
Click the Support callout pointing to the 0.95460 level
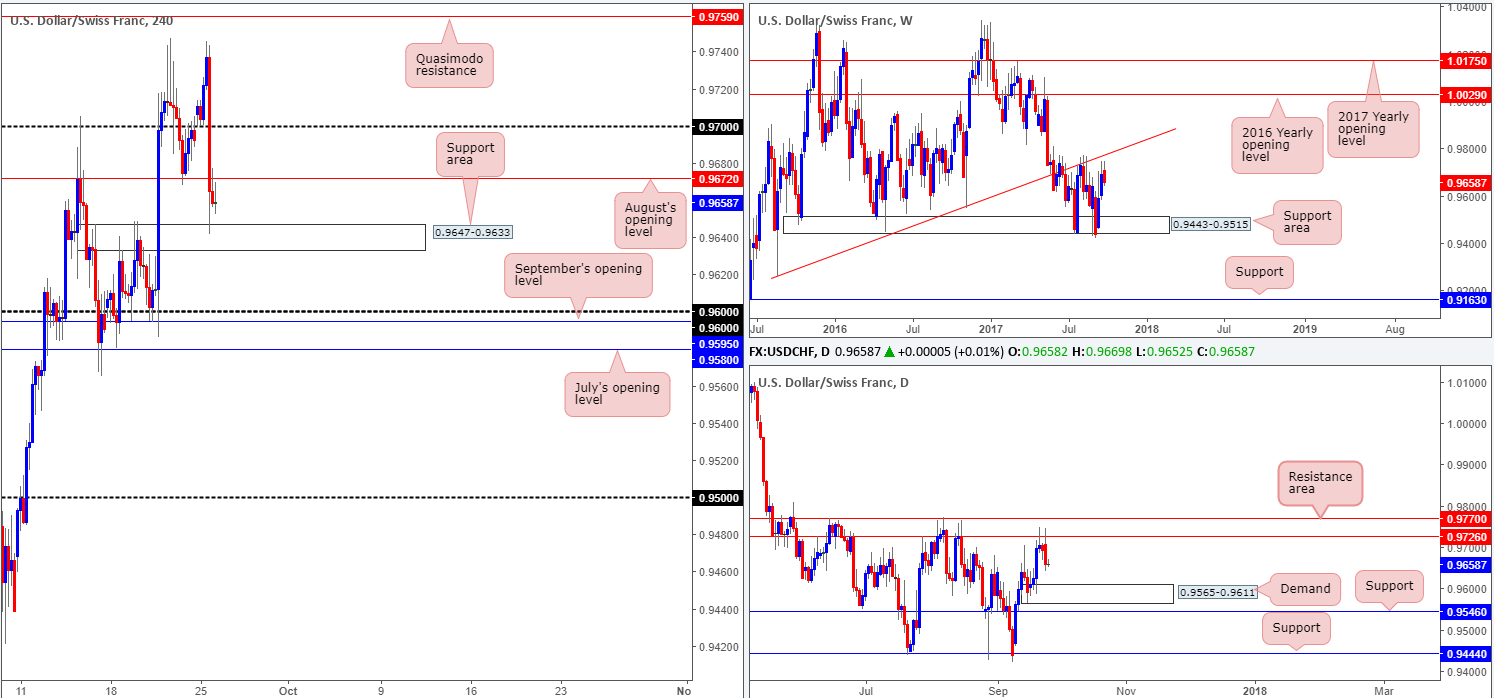pos(1388,586)
